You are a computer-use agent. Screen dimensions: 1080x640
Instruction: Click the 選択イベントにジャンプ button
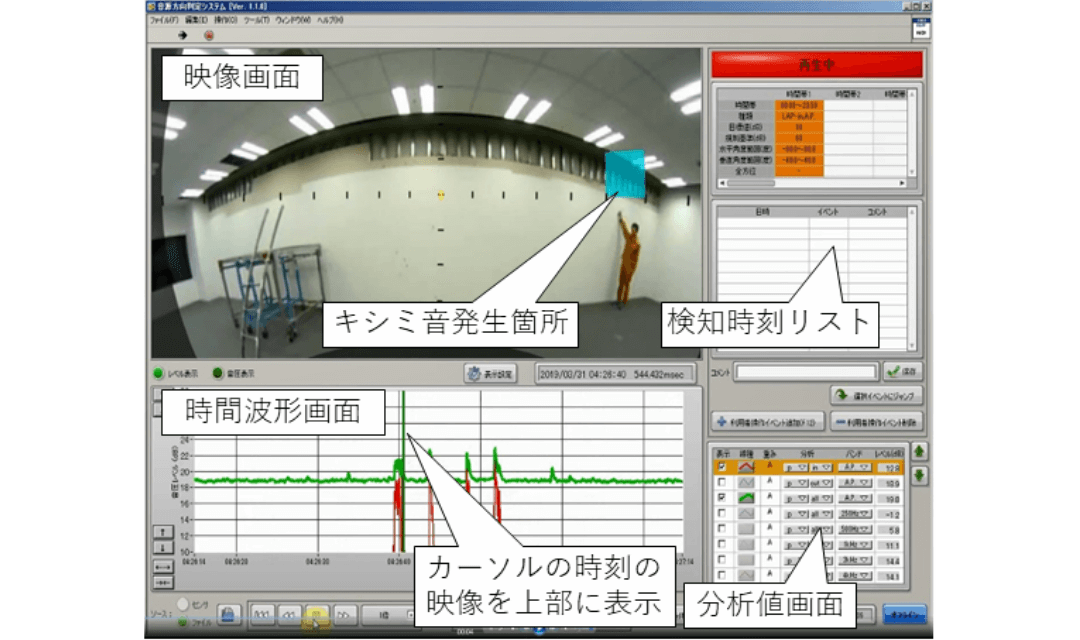877,395
